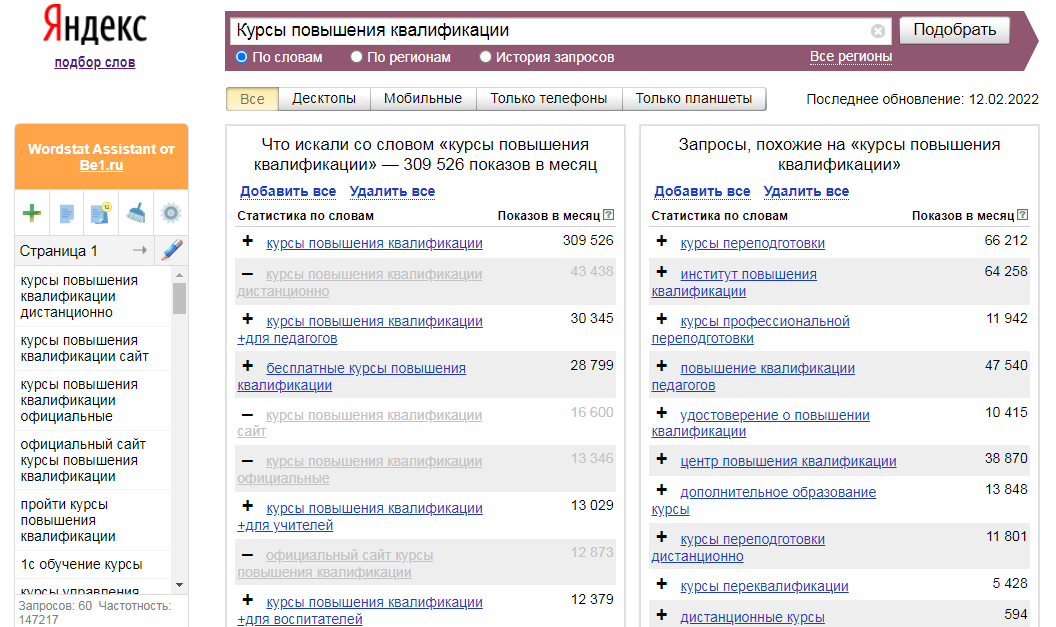The image size is (1056, 627).
Task: Add '+для педагогов' phrase with its plus icon
Action: coord(248,319)
